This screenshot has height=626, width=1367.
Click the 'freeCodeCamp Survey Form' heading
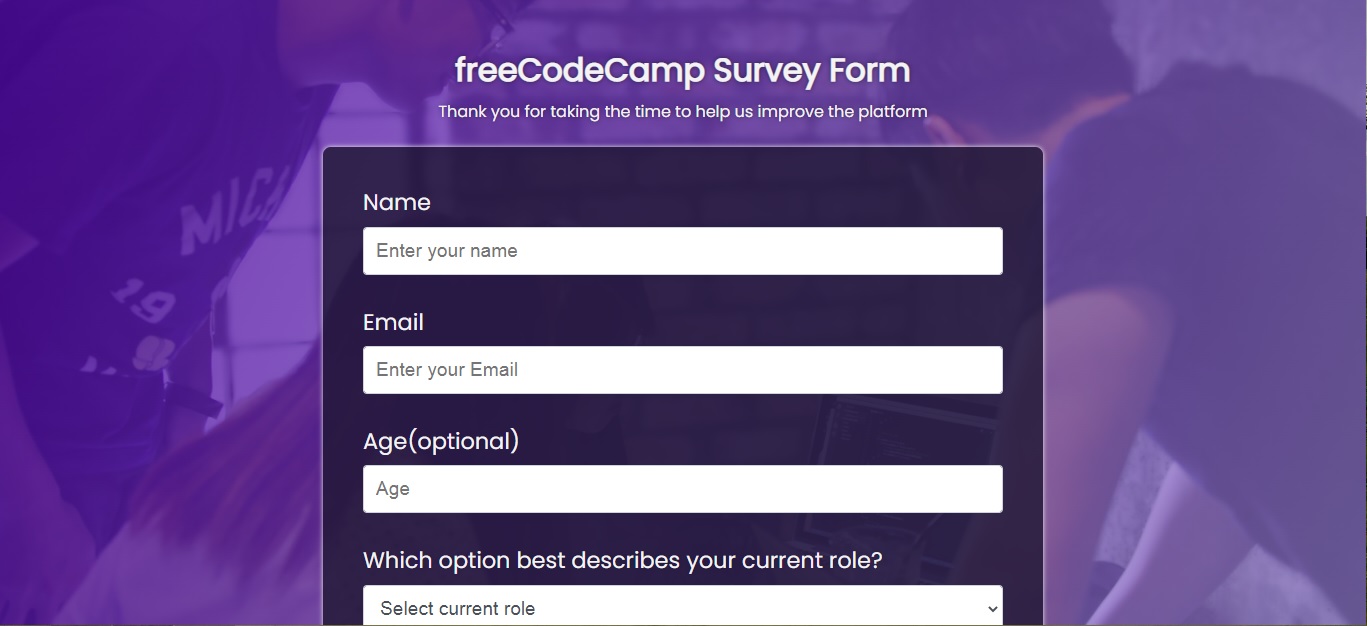pos(683,69)
